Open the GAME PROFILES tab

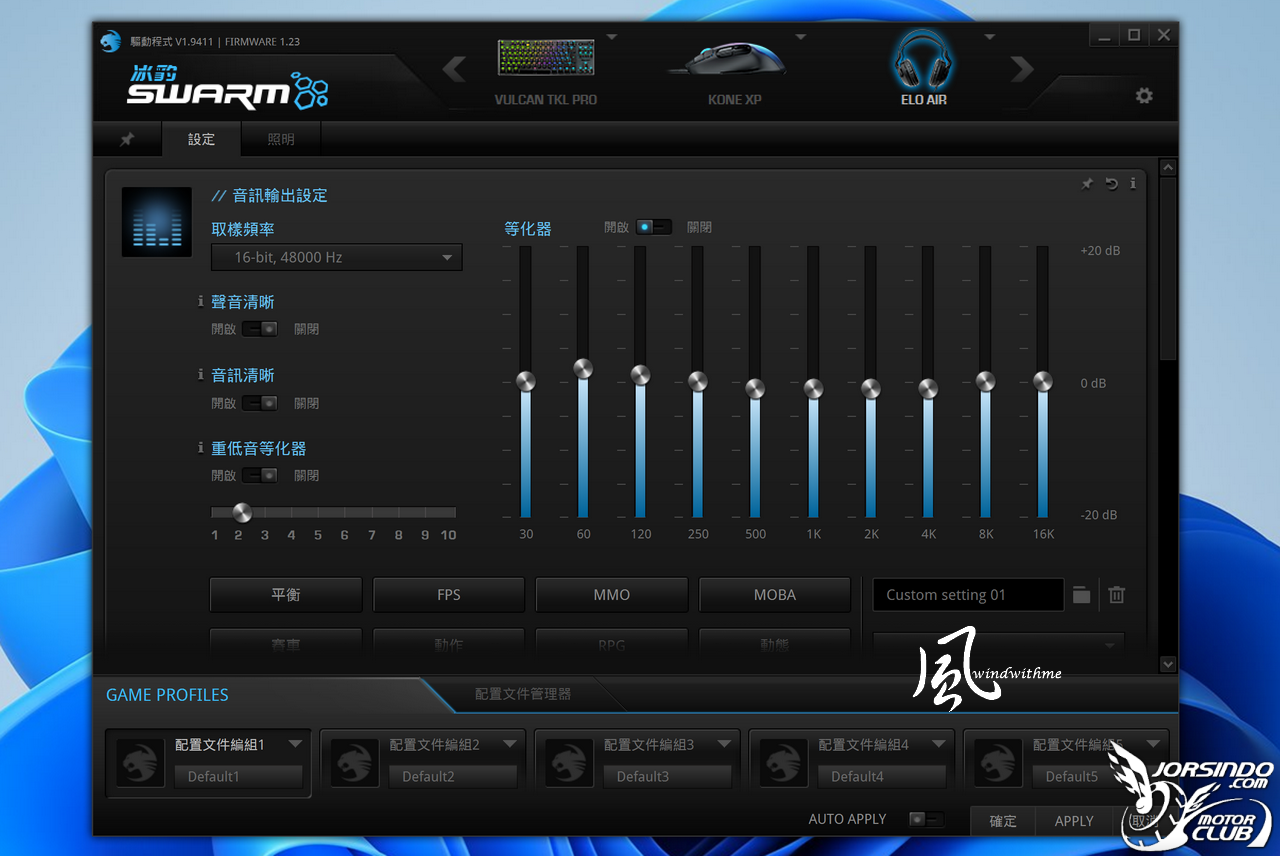tap(167, 695)
